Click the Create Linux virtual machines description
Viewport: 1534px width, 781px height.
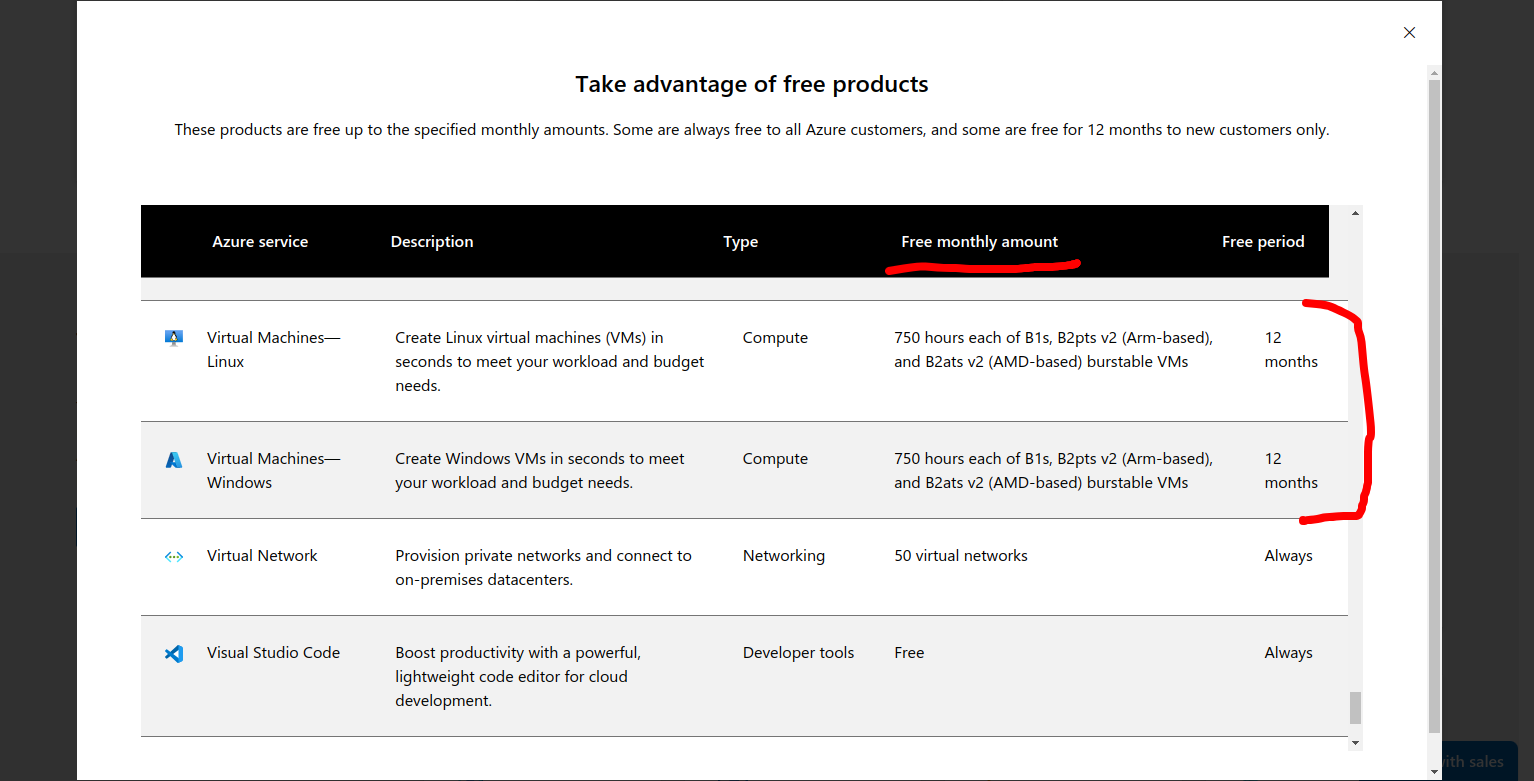(550, 362)
